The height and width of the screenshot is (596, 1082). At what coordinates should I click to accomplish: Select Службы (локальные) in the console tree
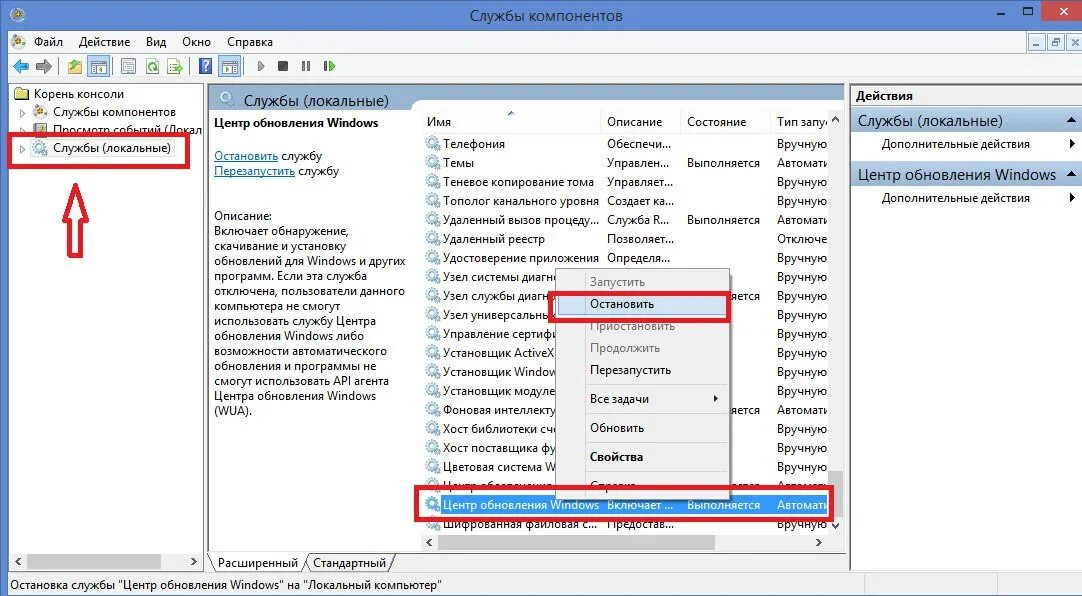tap(112, 148)
